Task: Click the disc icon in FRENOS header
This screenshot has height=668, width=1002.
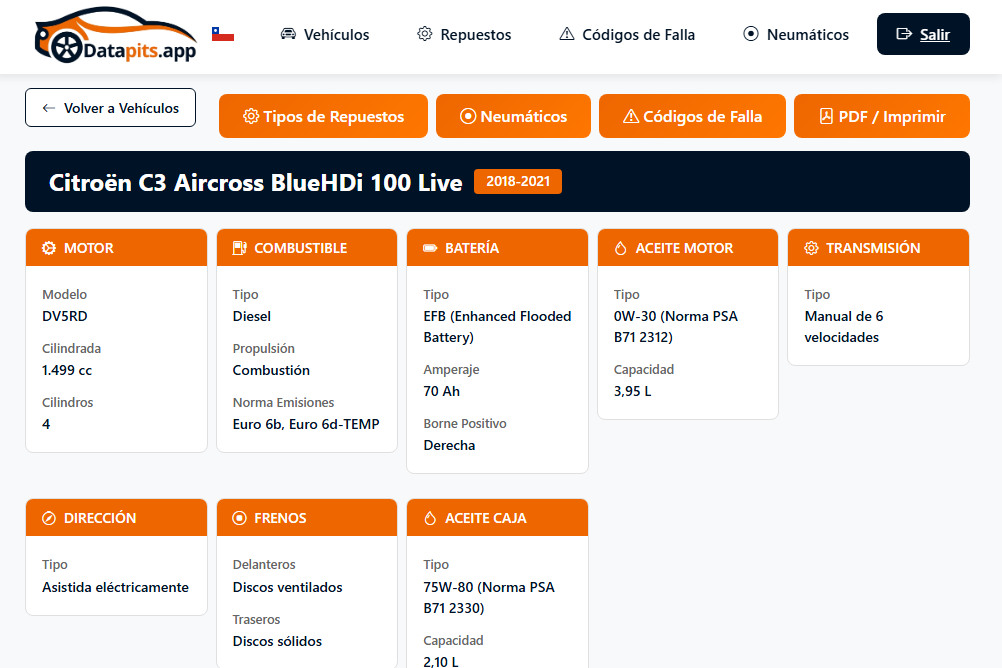Action: pos(240,518)
